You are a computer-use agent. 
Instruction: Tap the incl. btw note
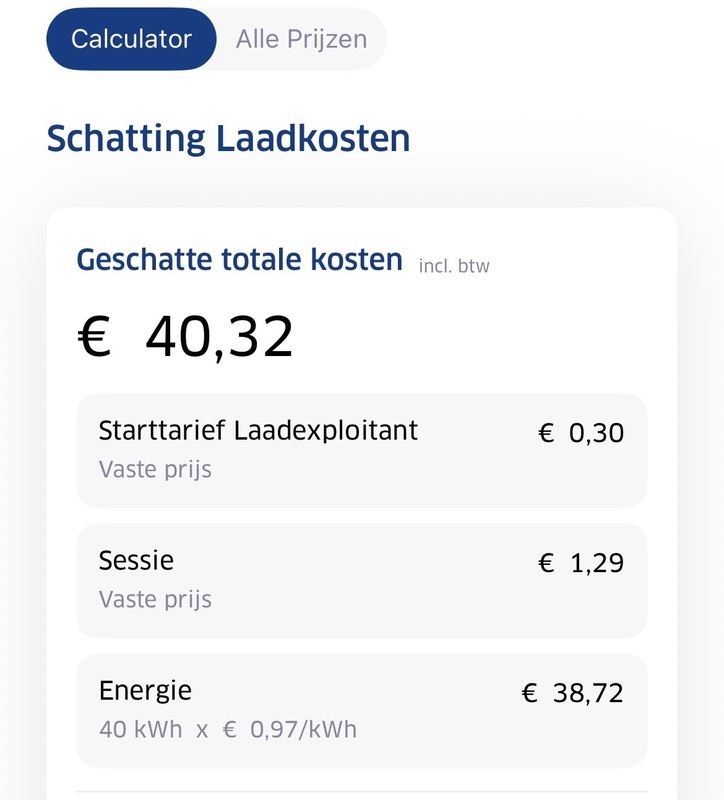coord(454,266)
